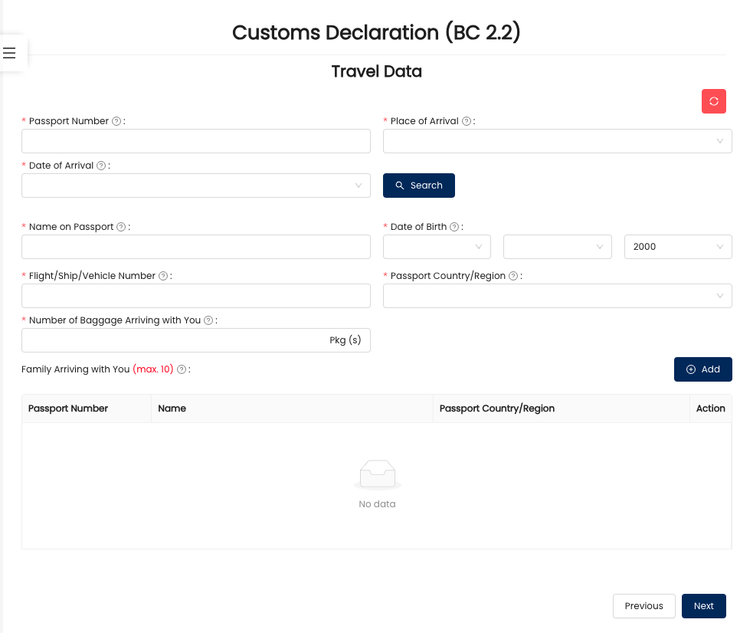Go to Next step
740x633 pixels.
[703, 606]
